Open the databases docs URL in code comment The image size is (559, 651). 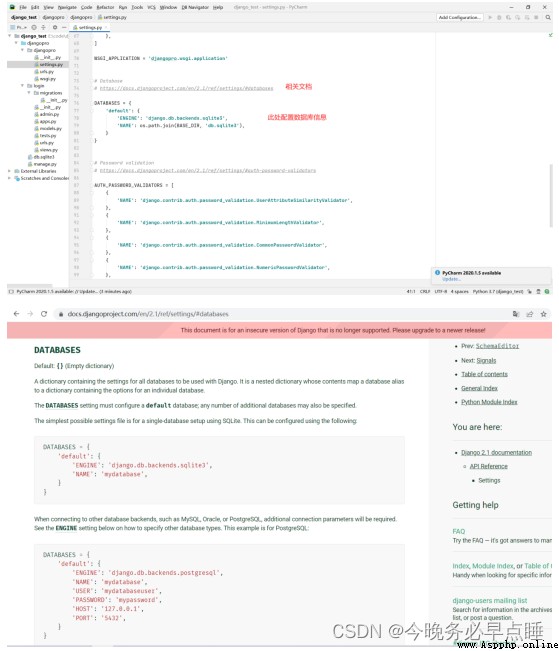(x=186, y=88)
